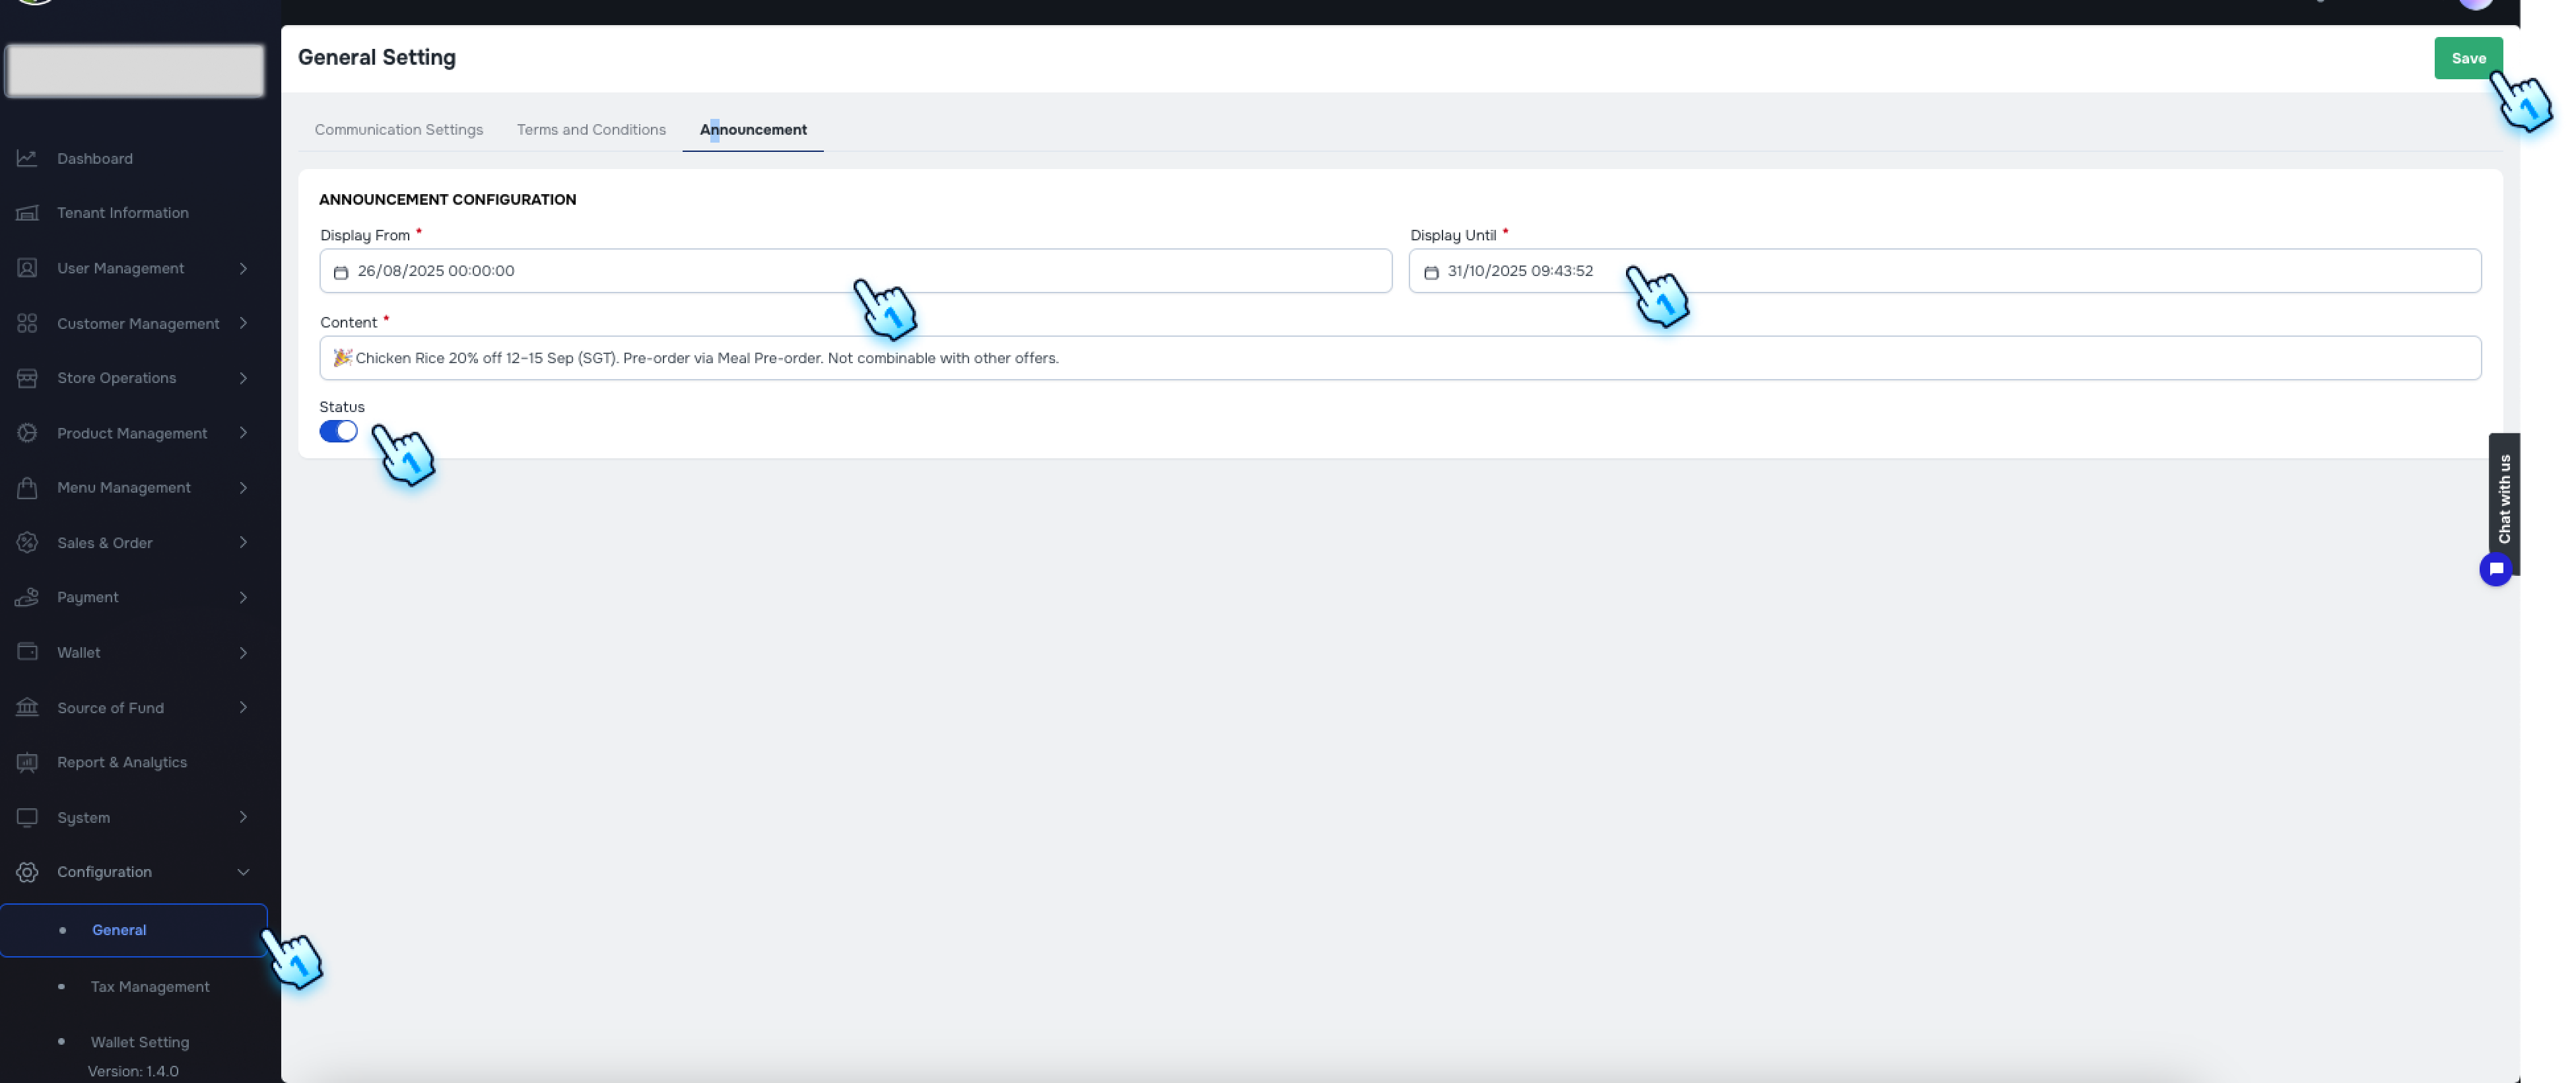
Task: Switch to the Communication Settings tab
Action: (x=398, y=129)
